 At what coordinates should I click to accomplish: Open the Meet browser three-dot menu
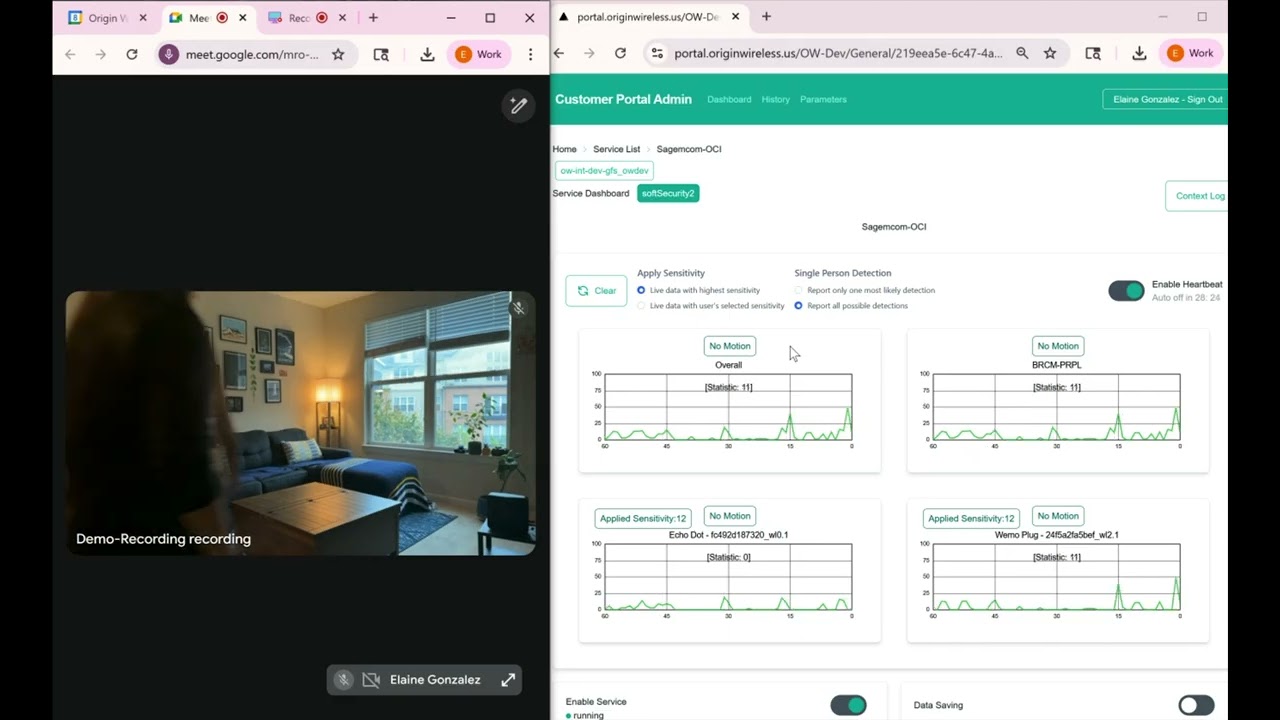[530, 54]
